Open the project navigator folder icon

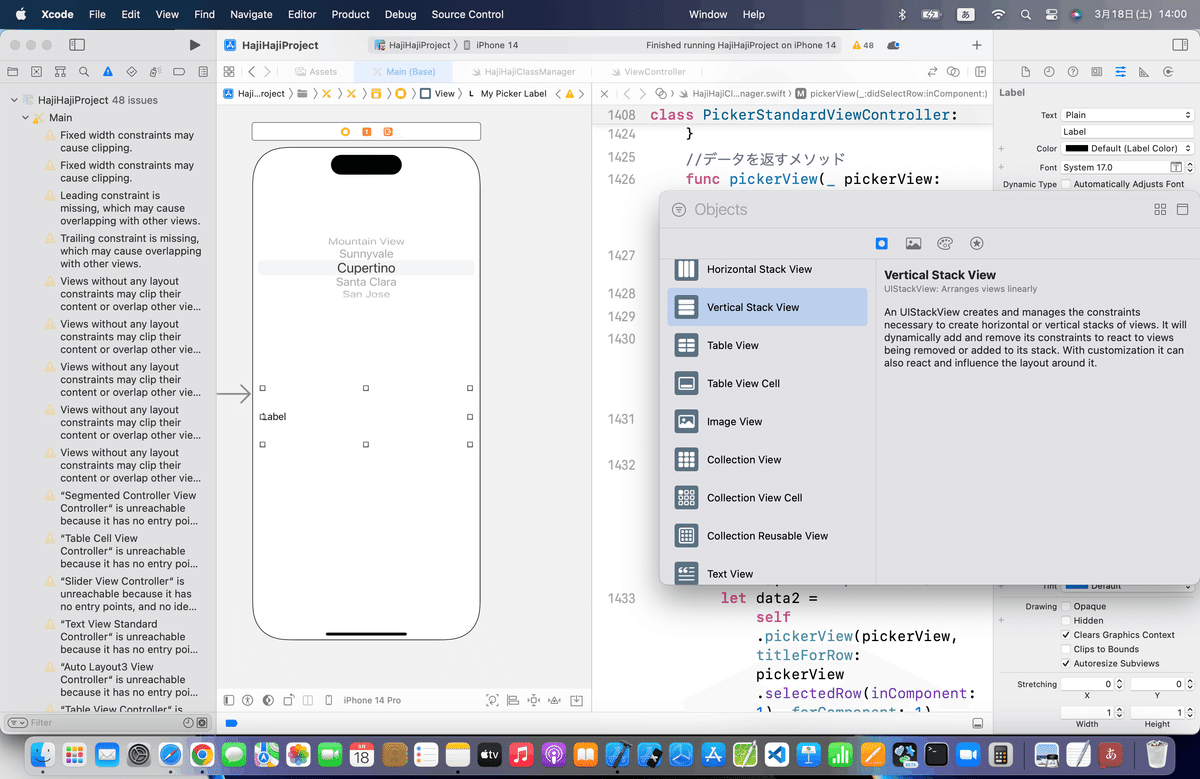(13, 72)
